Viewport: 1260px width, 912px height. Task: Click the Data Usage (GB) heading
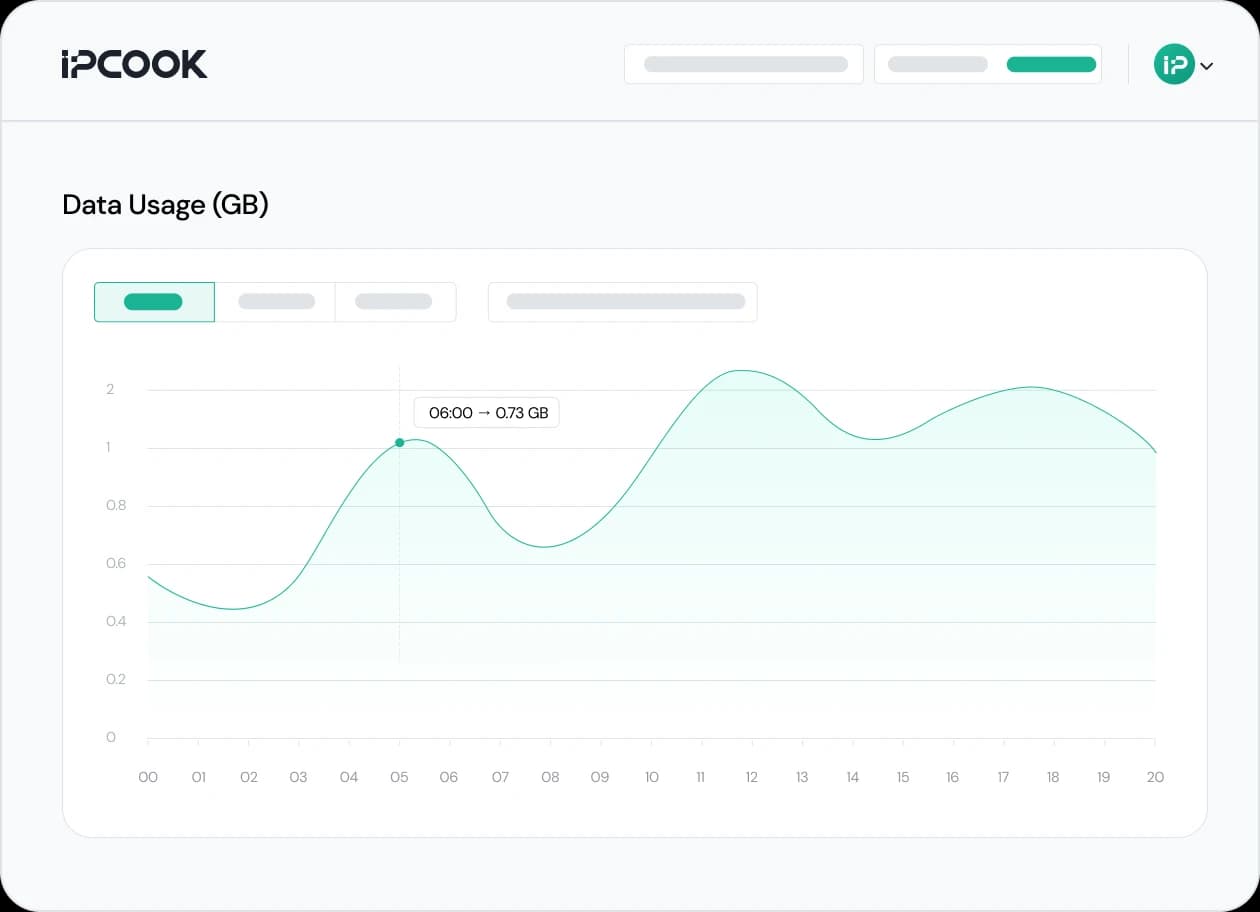click(x=165, y=205)
